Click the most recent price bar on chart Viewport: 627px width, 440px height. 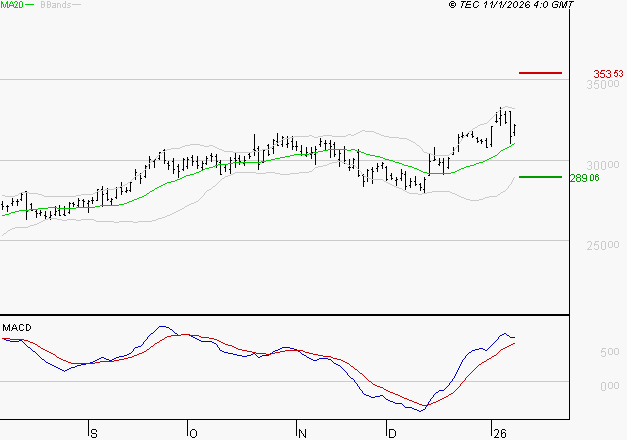pos(514,130)
